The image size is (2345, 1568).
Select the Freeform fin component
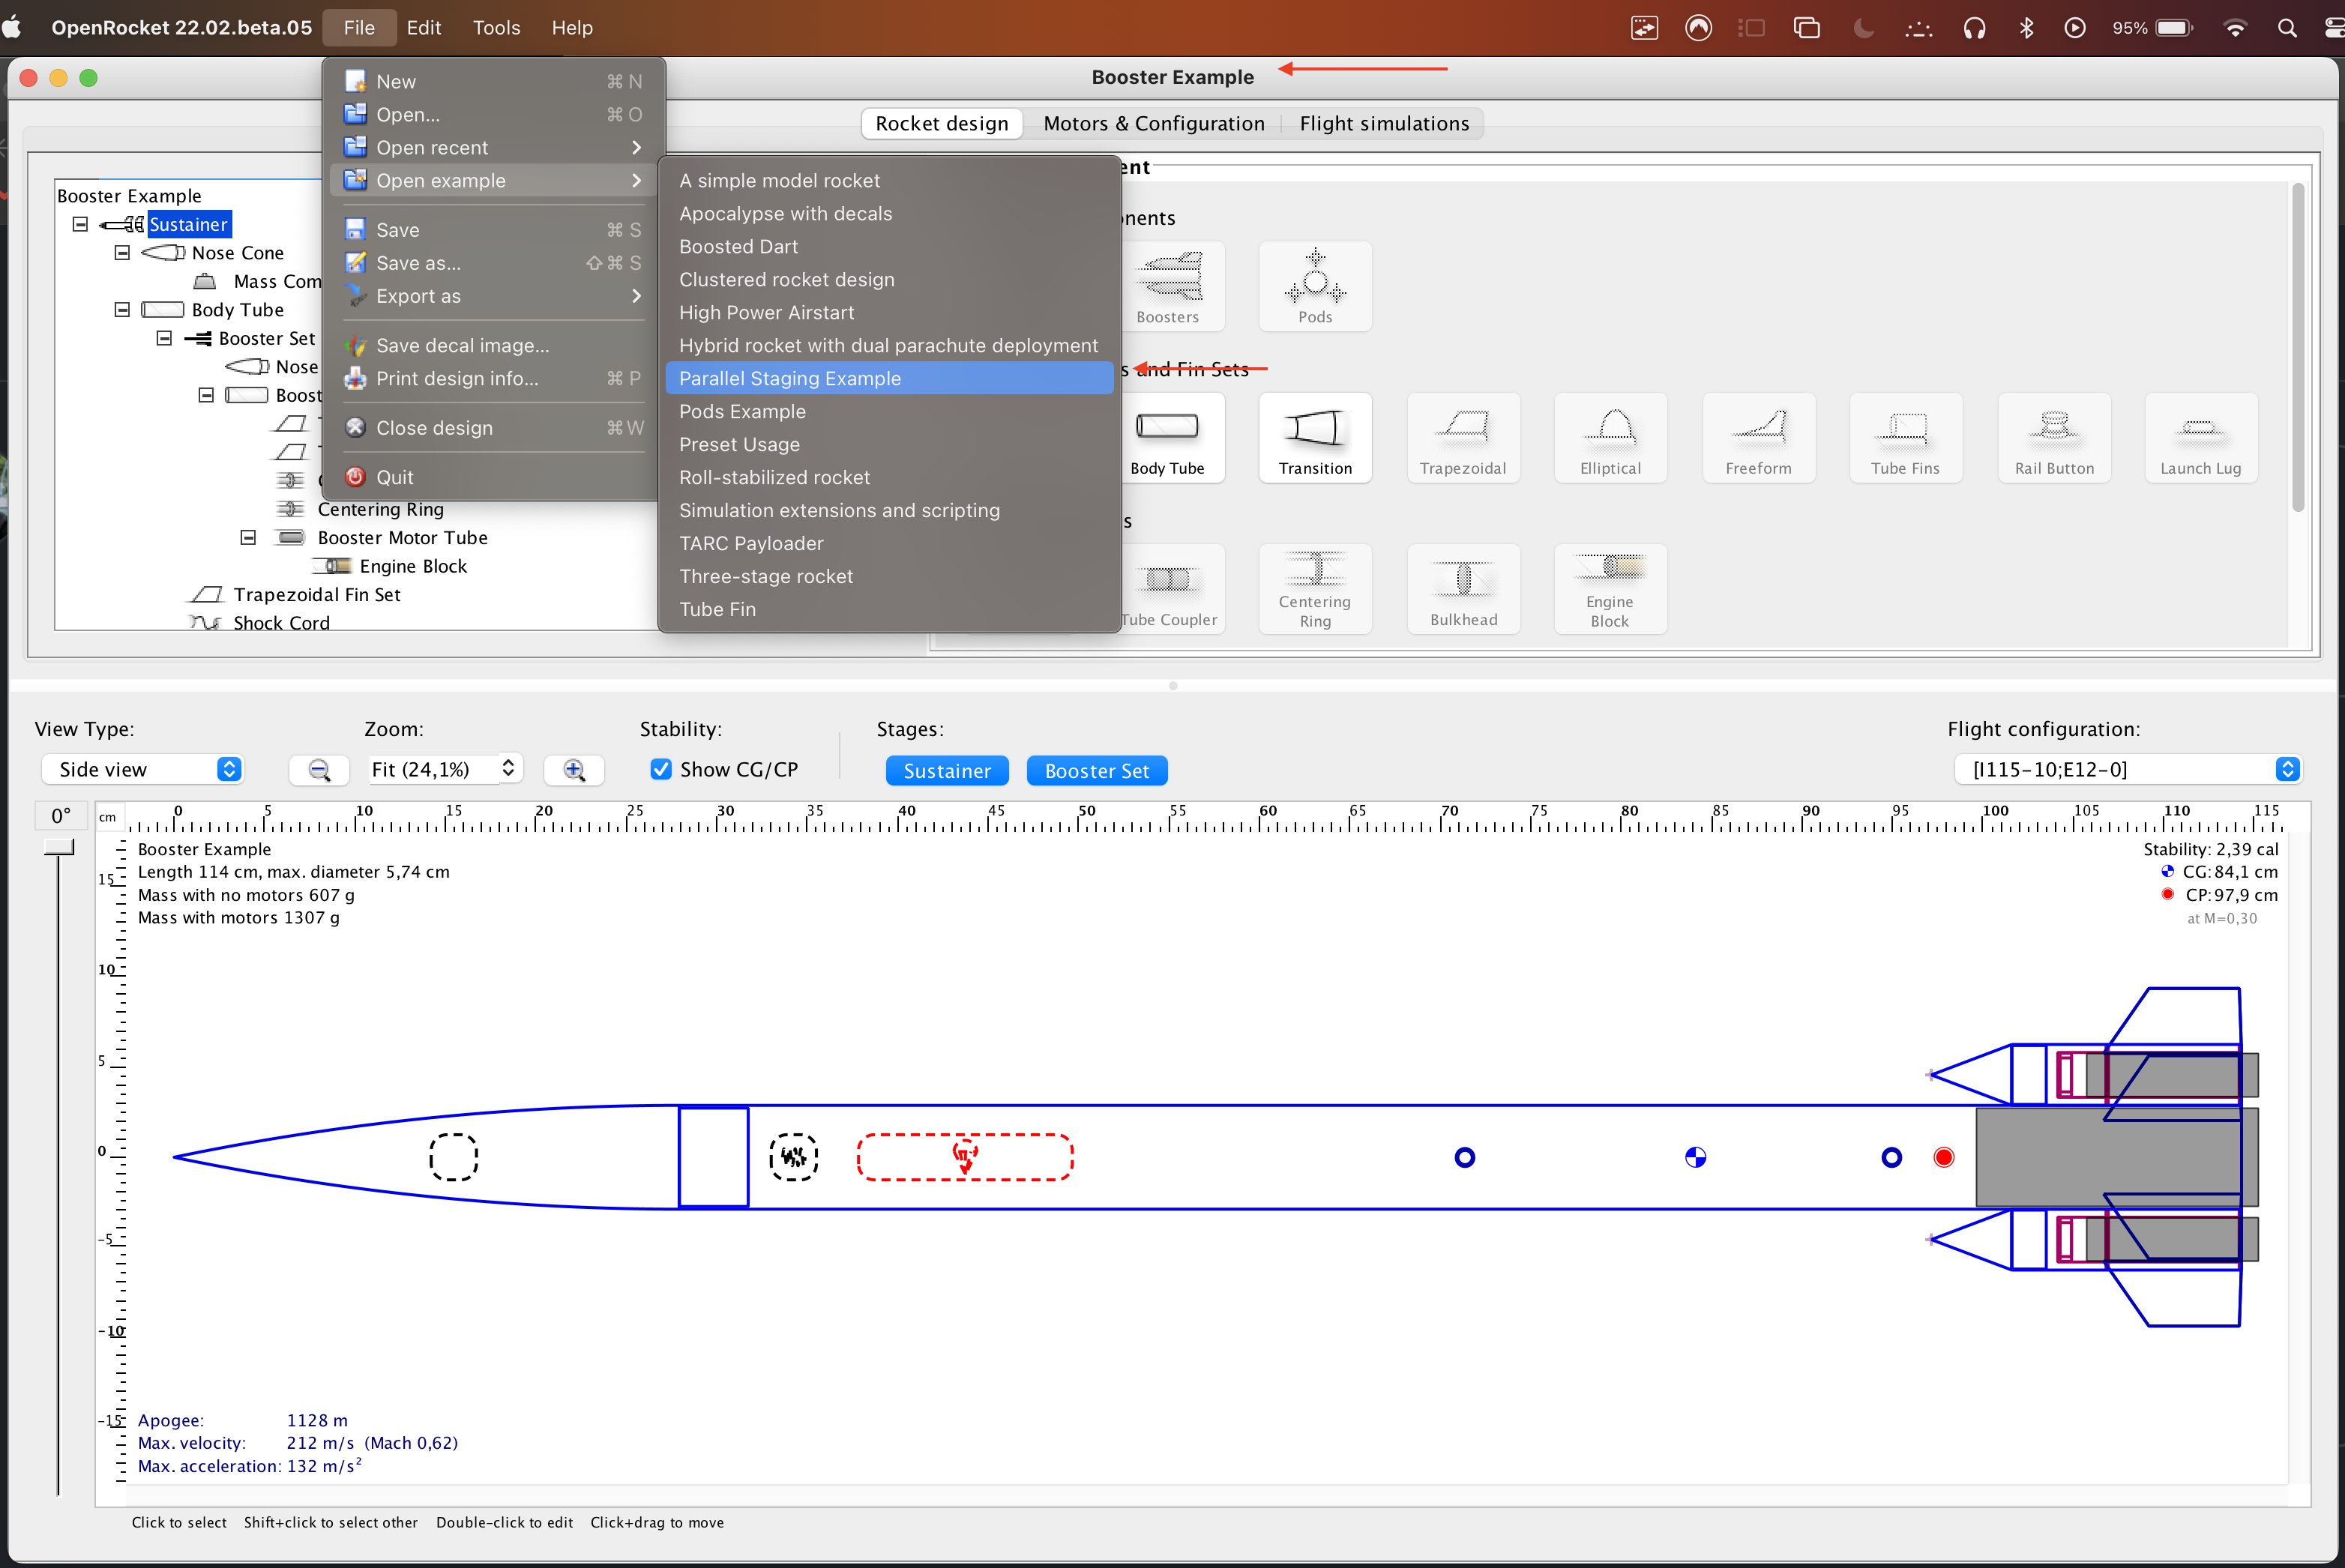point(1758,438)
